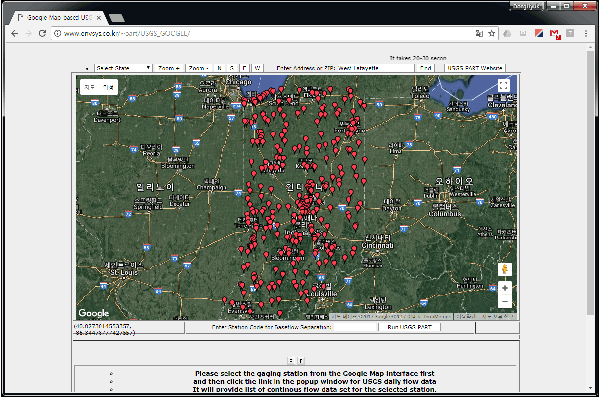This screenshot has height=397, width=600.
Task: Open the USGS PART Website button
Action: click(474, 68)
